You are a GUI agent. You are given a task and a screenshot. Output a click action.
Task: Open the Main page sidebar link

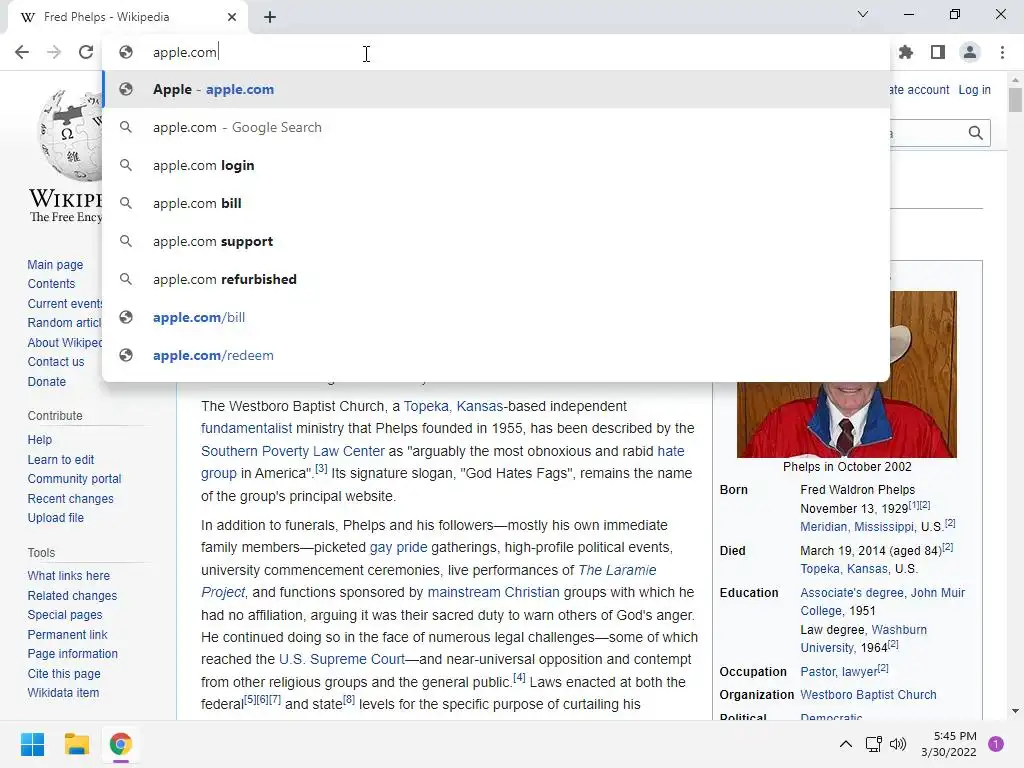tap(56, 264)
